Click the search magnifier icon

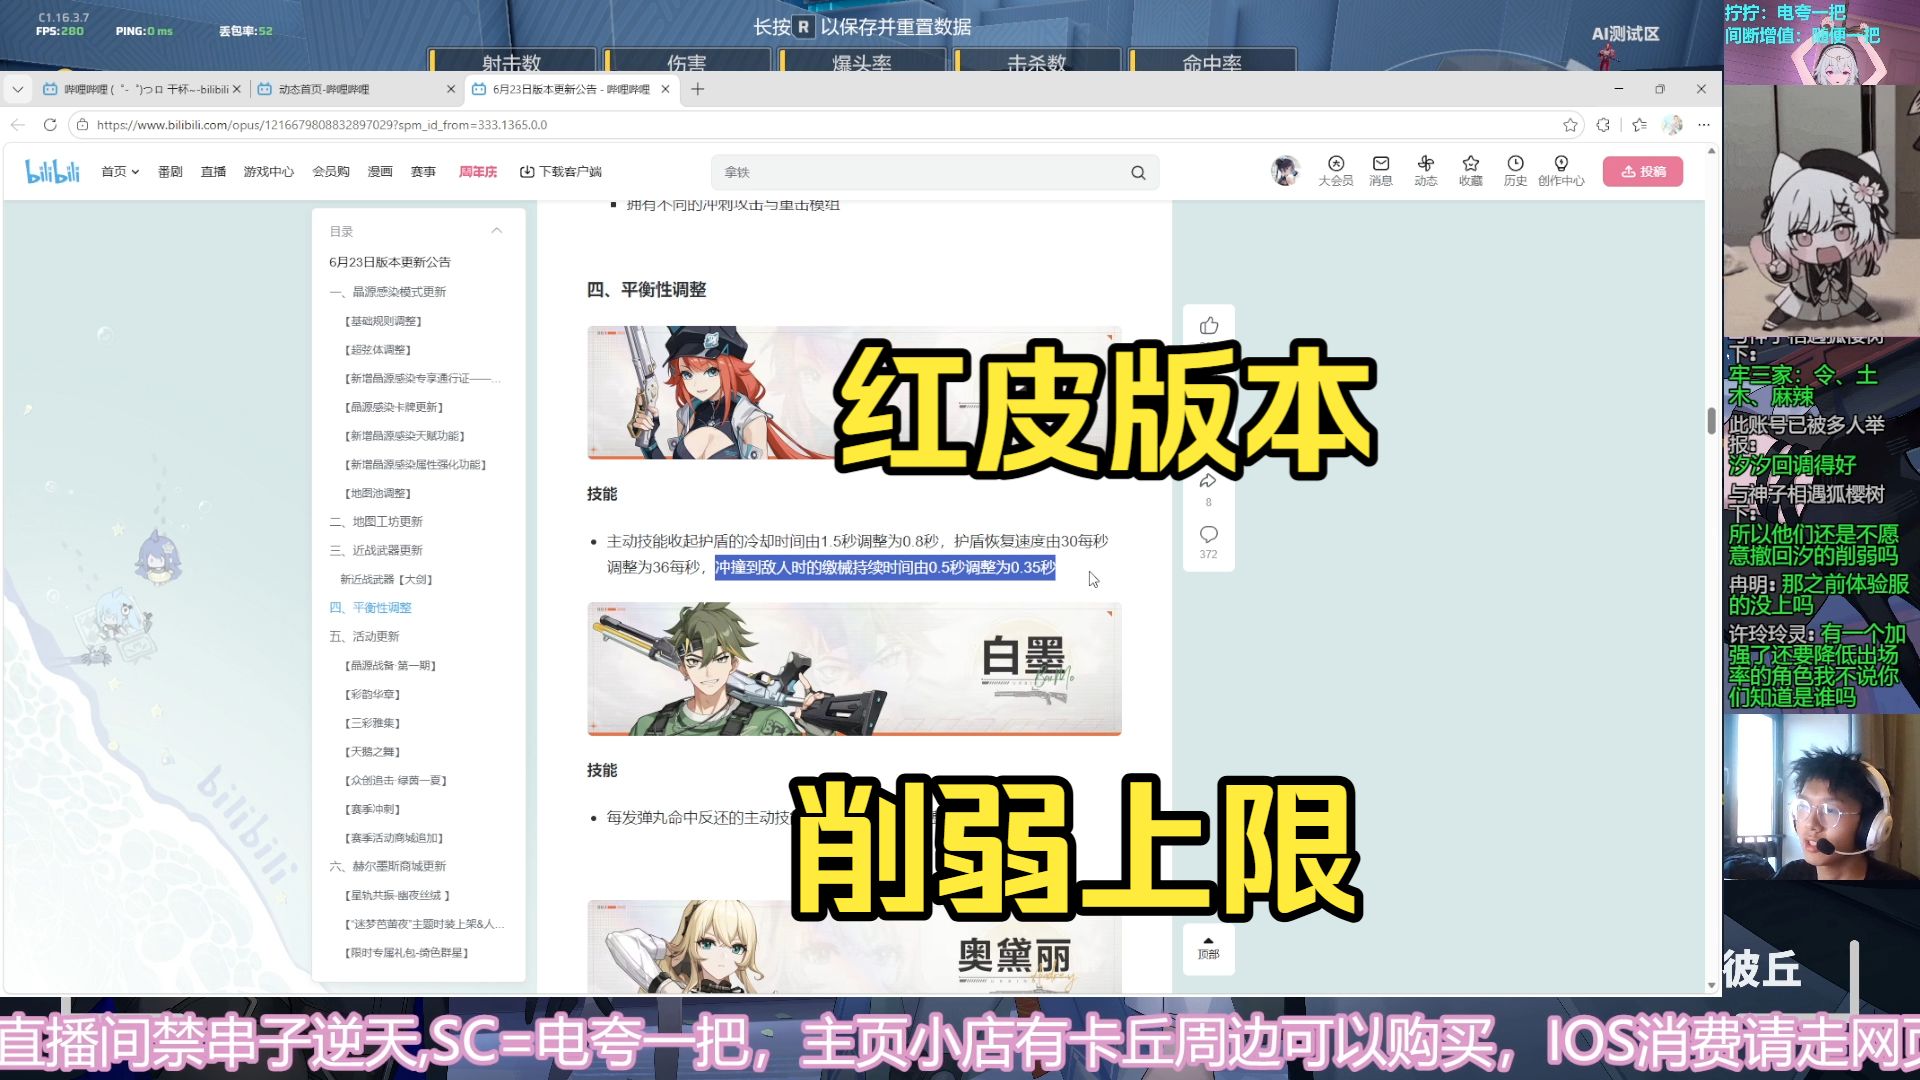click(x=1138, y=172)
